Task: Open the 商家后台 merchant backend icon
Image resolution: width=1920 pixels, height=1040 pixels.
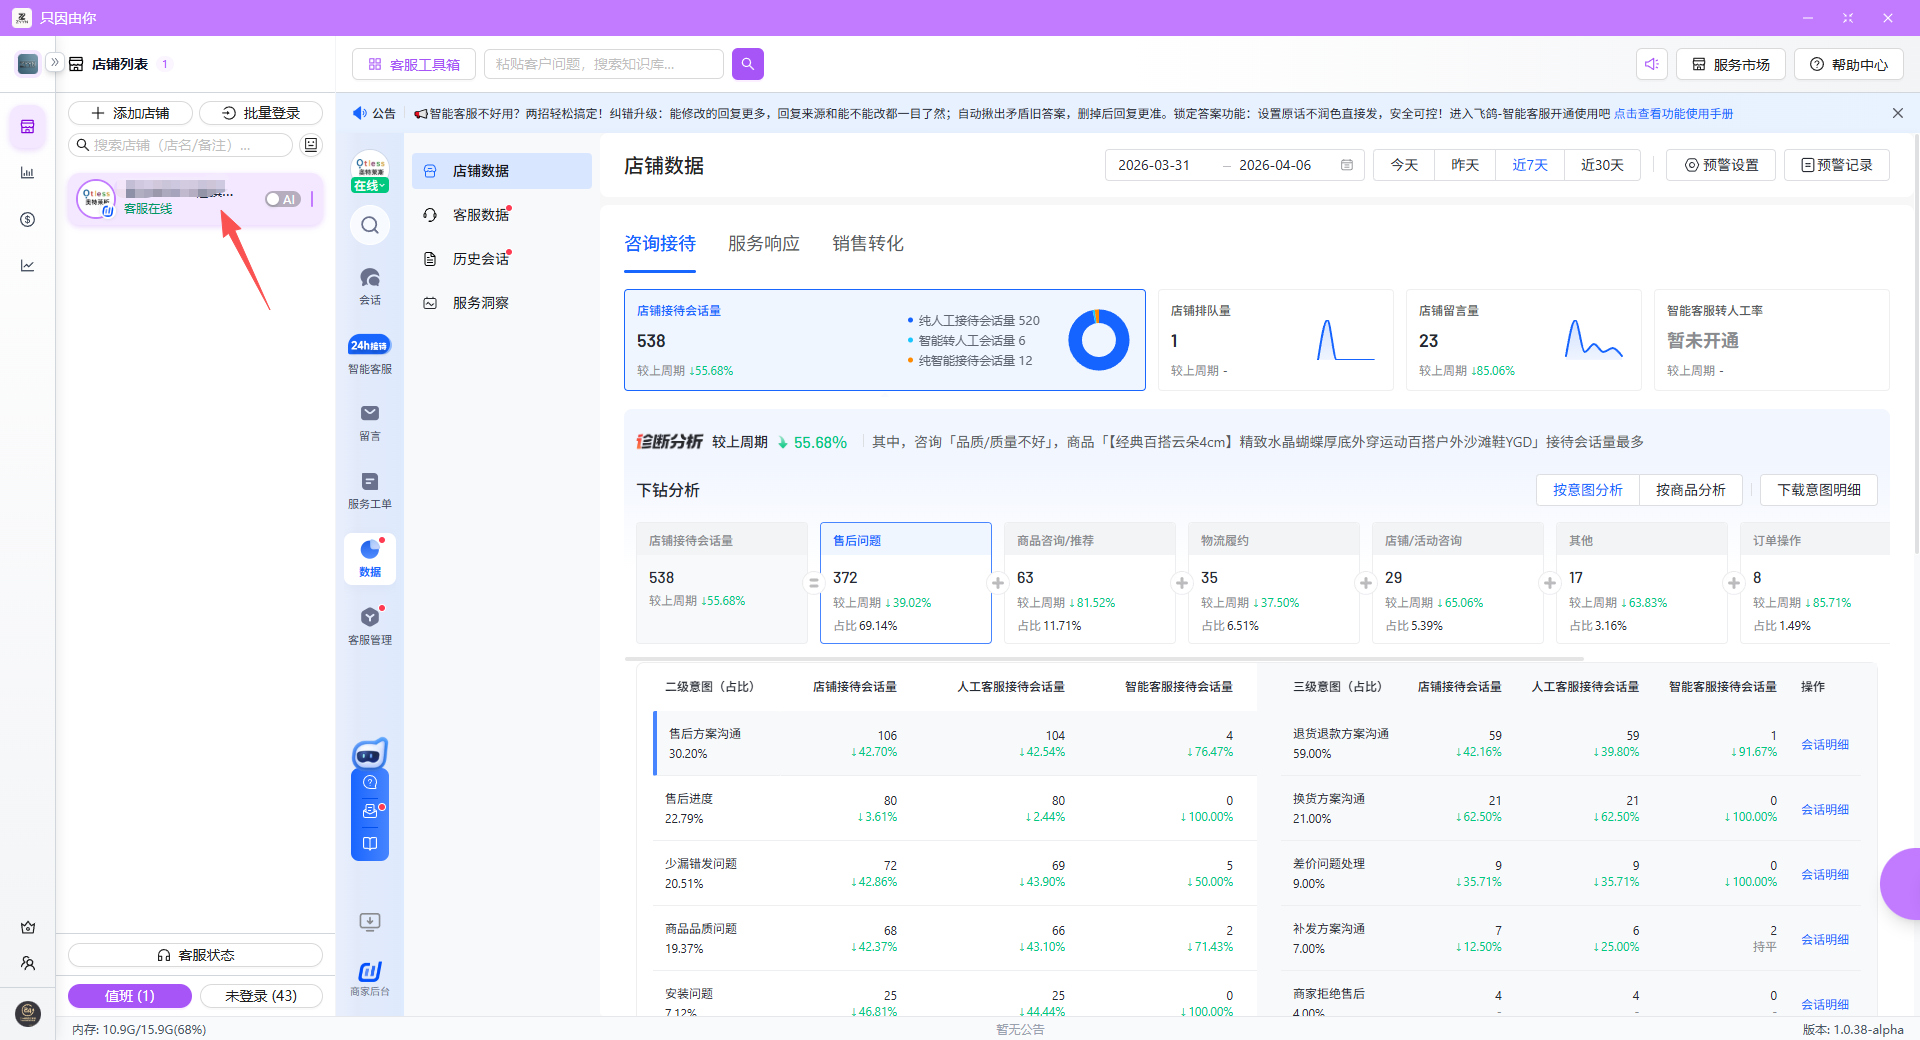Action: [370, 978]
